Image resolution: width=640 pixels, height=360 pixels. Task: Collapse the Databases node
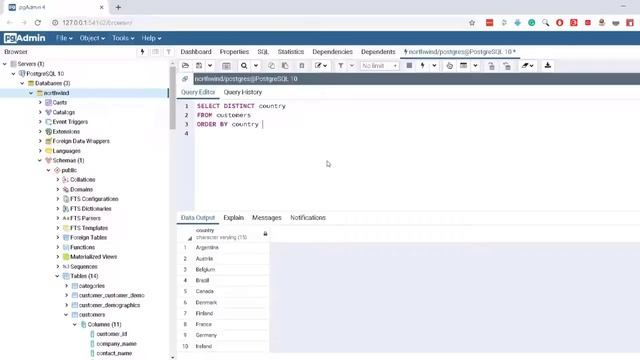[22, 83]
